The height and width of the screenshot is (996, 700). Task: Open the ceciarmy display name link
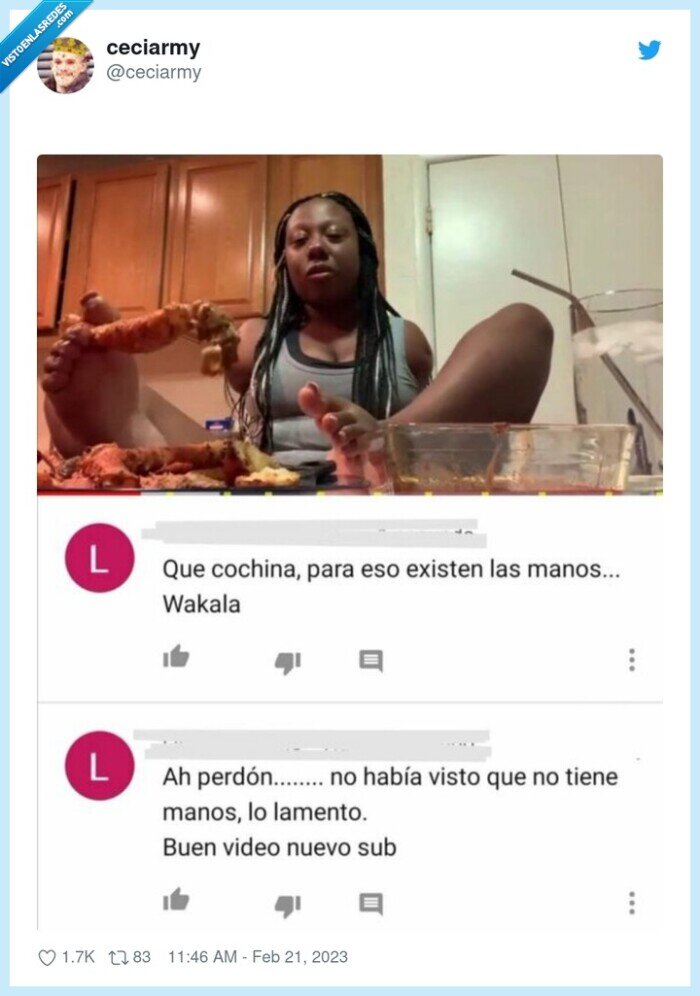(x=153, y=48)
